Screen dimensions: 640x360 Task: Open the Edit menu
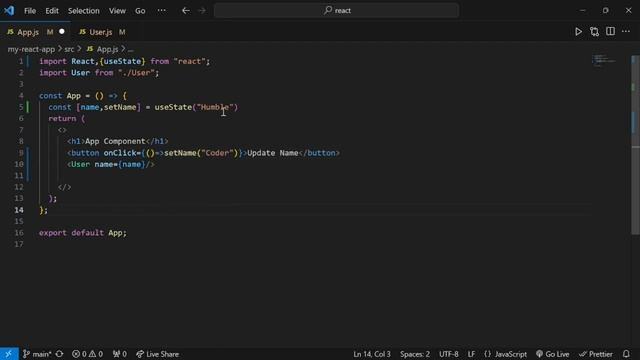pos(52,11)
